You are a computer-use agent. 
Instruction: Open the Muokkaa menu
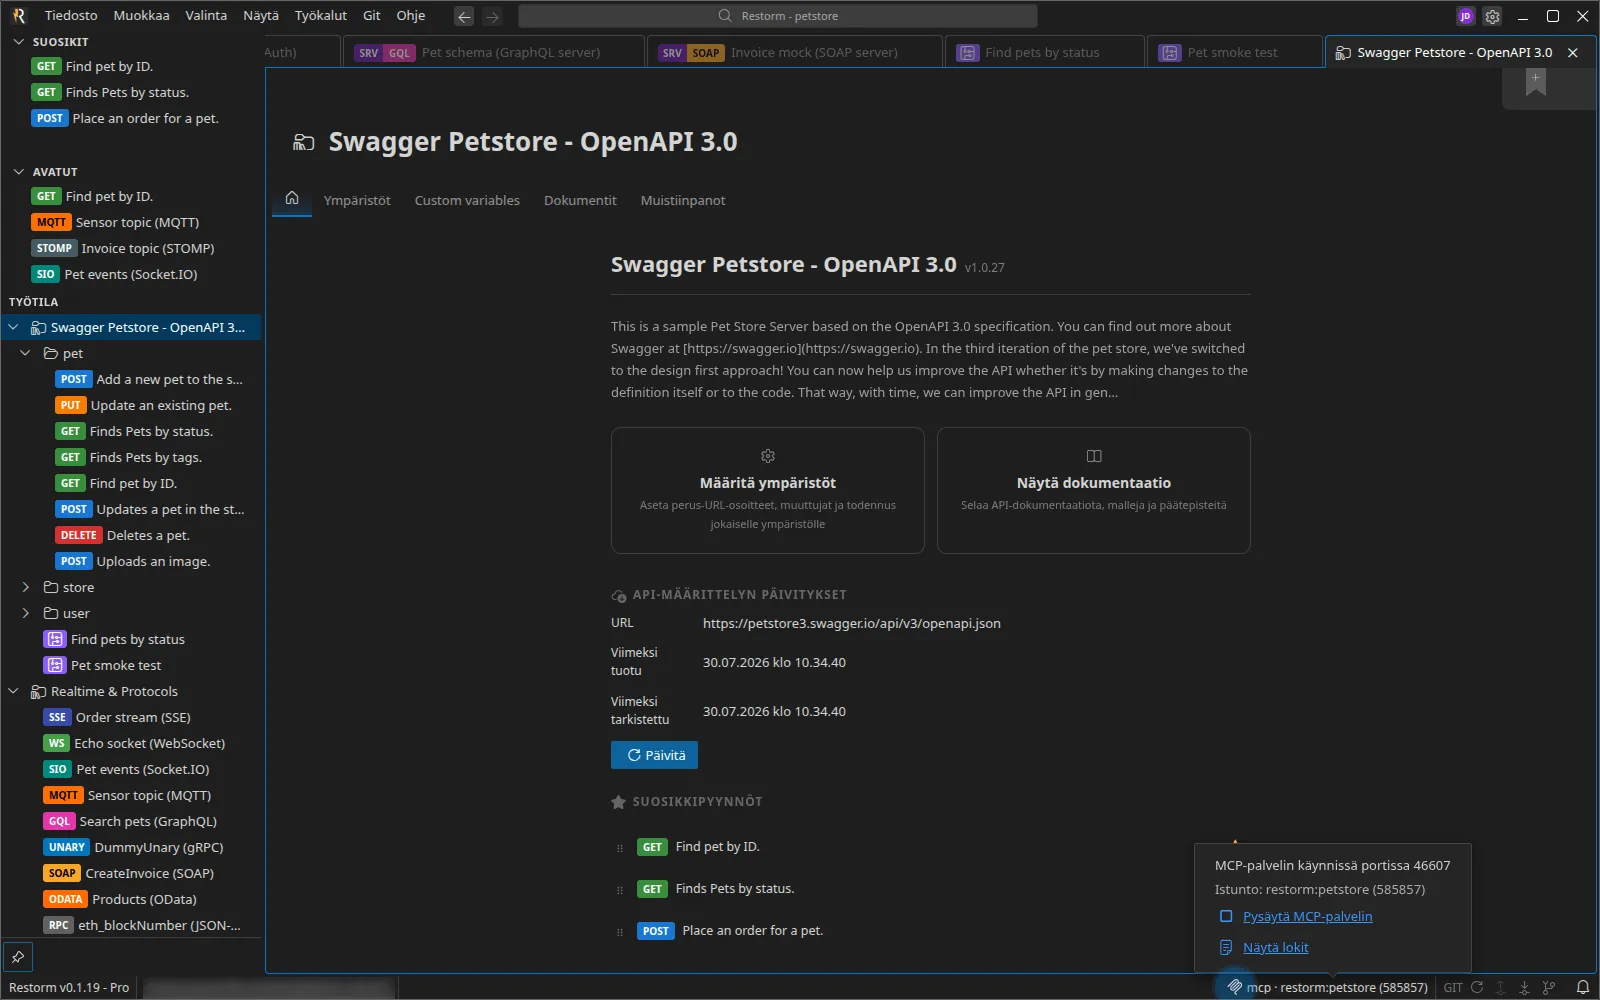pyautogui.click(x=141, y=16)
